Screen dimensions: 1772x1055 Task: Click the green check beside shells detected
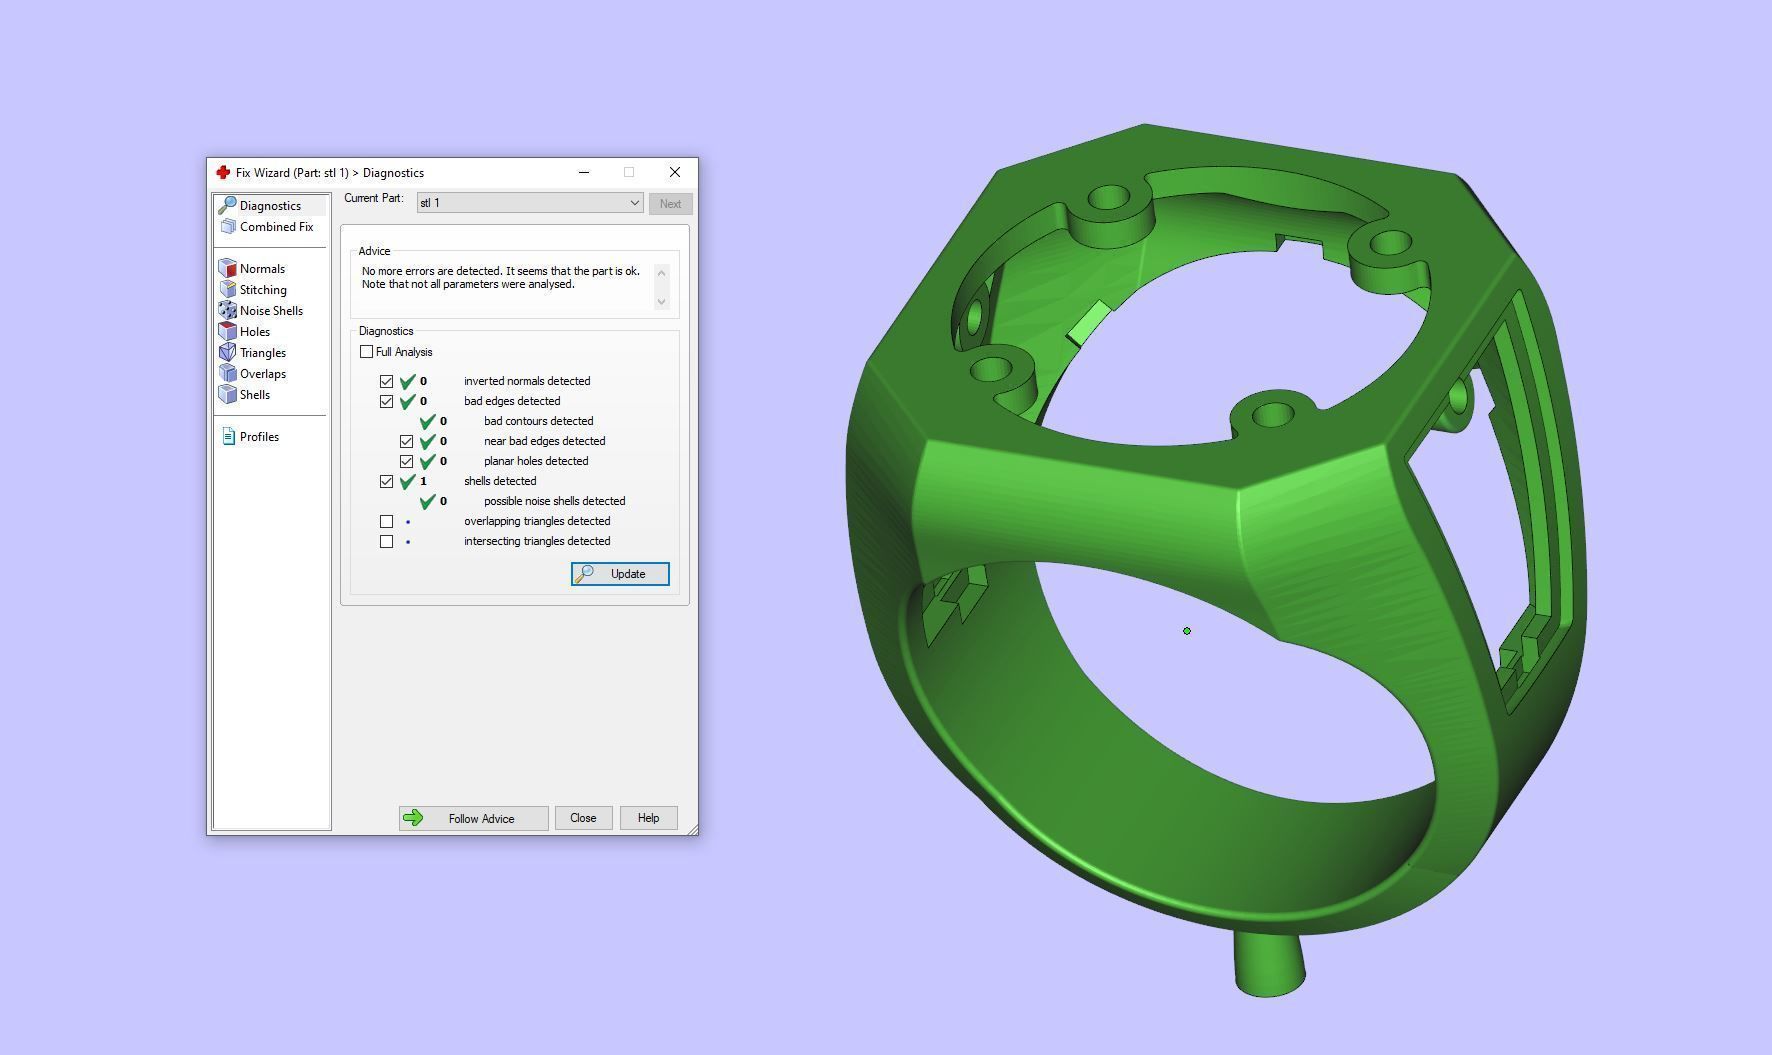(x=407, y=481)
